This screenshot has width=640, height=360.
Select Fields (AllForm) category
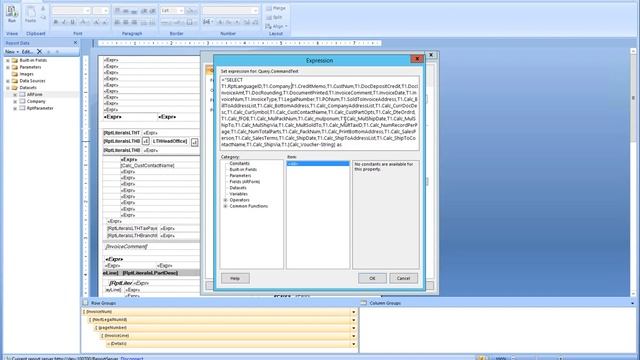pyautogui.click(x=244, y=182)
